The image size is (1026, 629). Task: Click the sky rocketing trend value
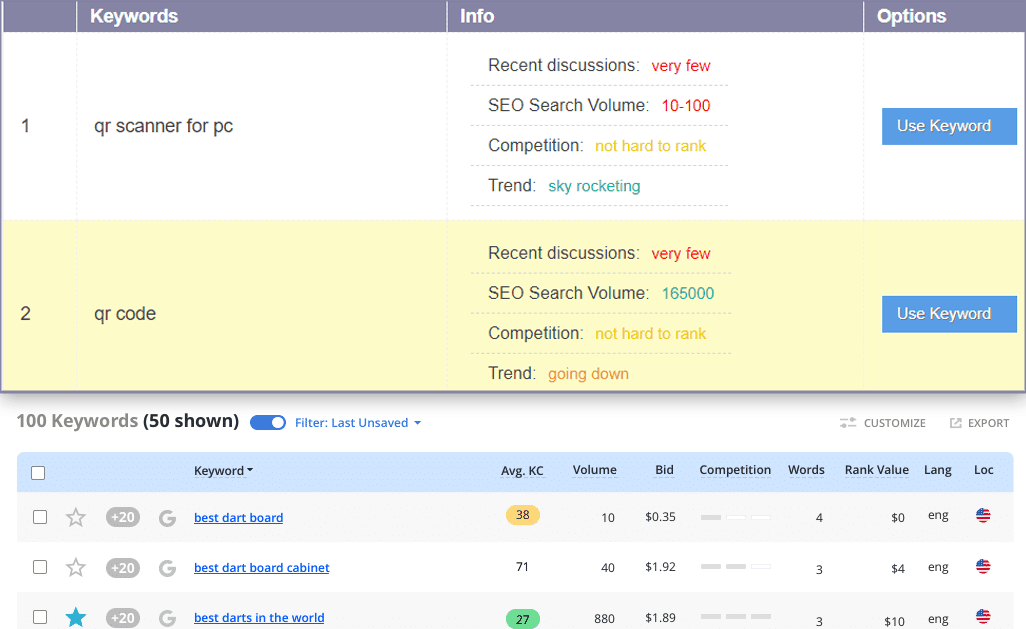tap(594, 186)
